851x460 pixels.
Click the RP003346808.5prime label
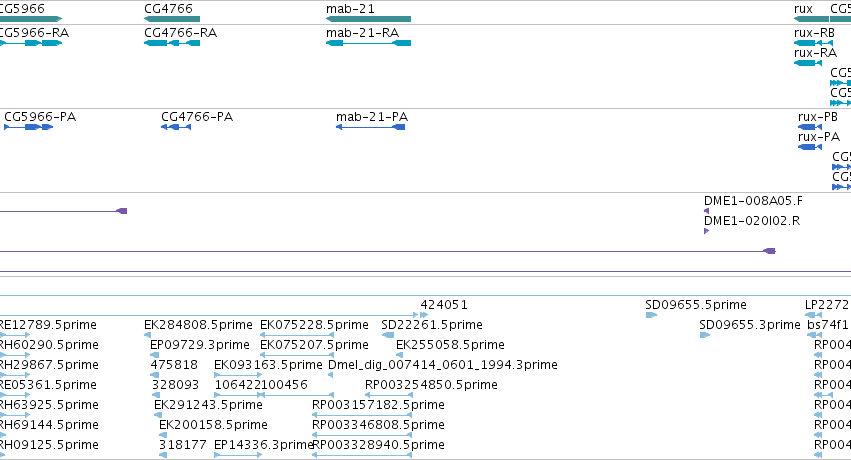pyautogui.click(x=378, y=425)
